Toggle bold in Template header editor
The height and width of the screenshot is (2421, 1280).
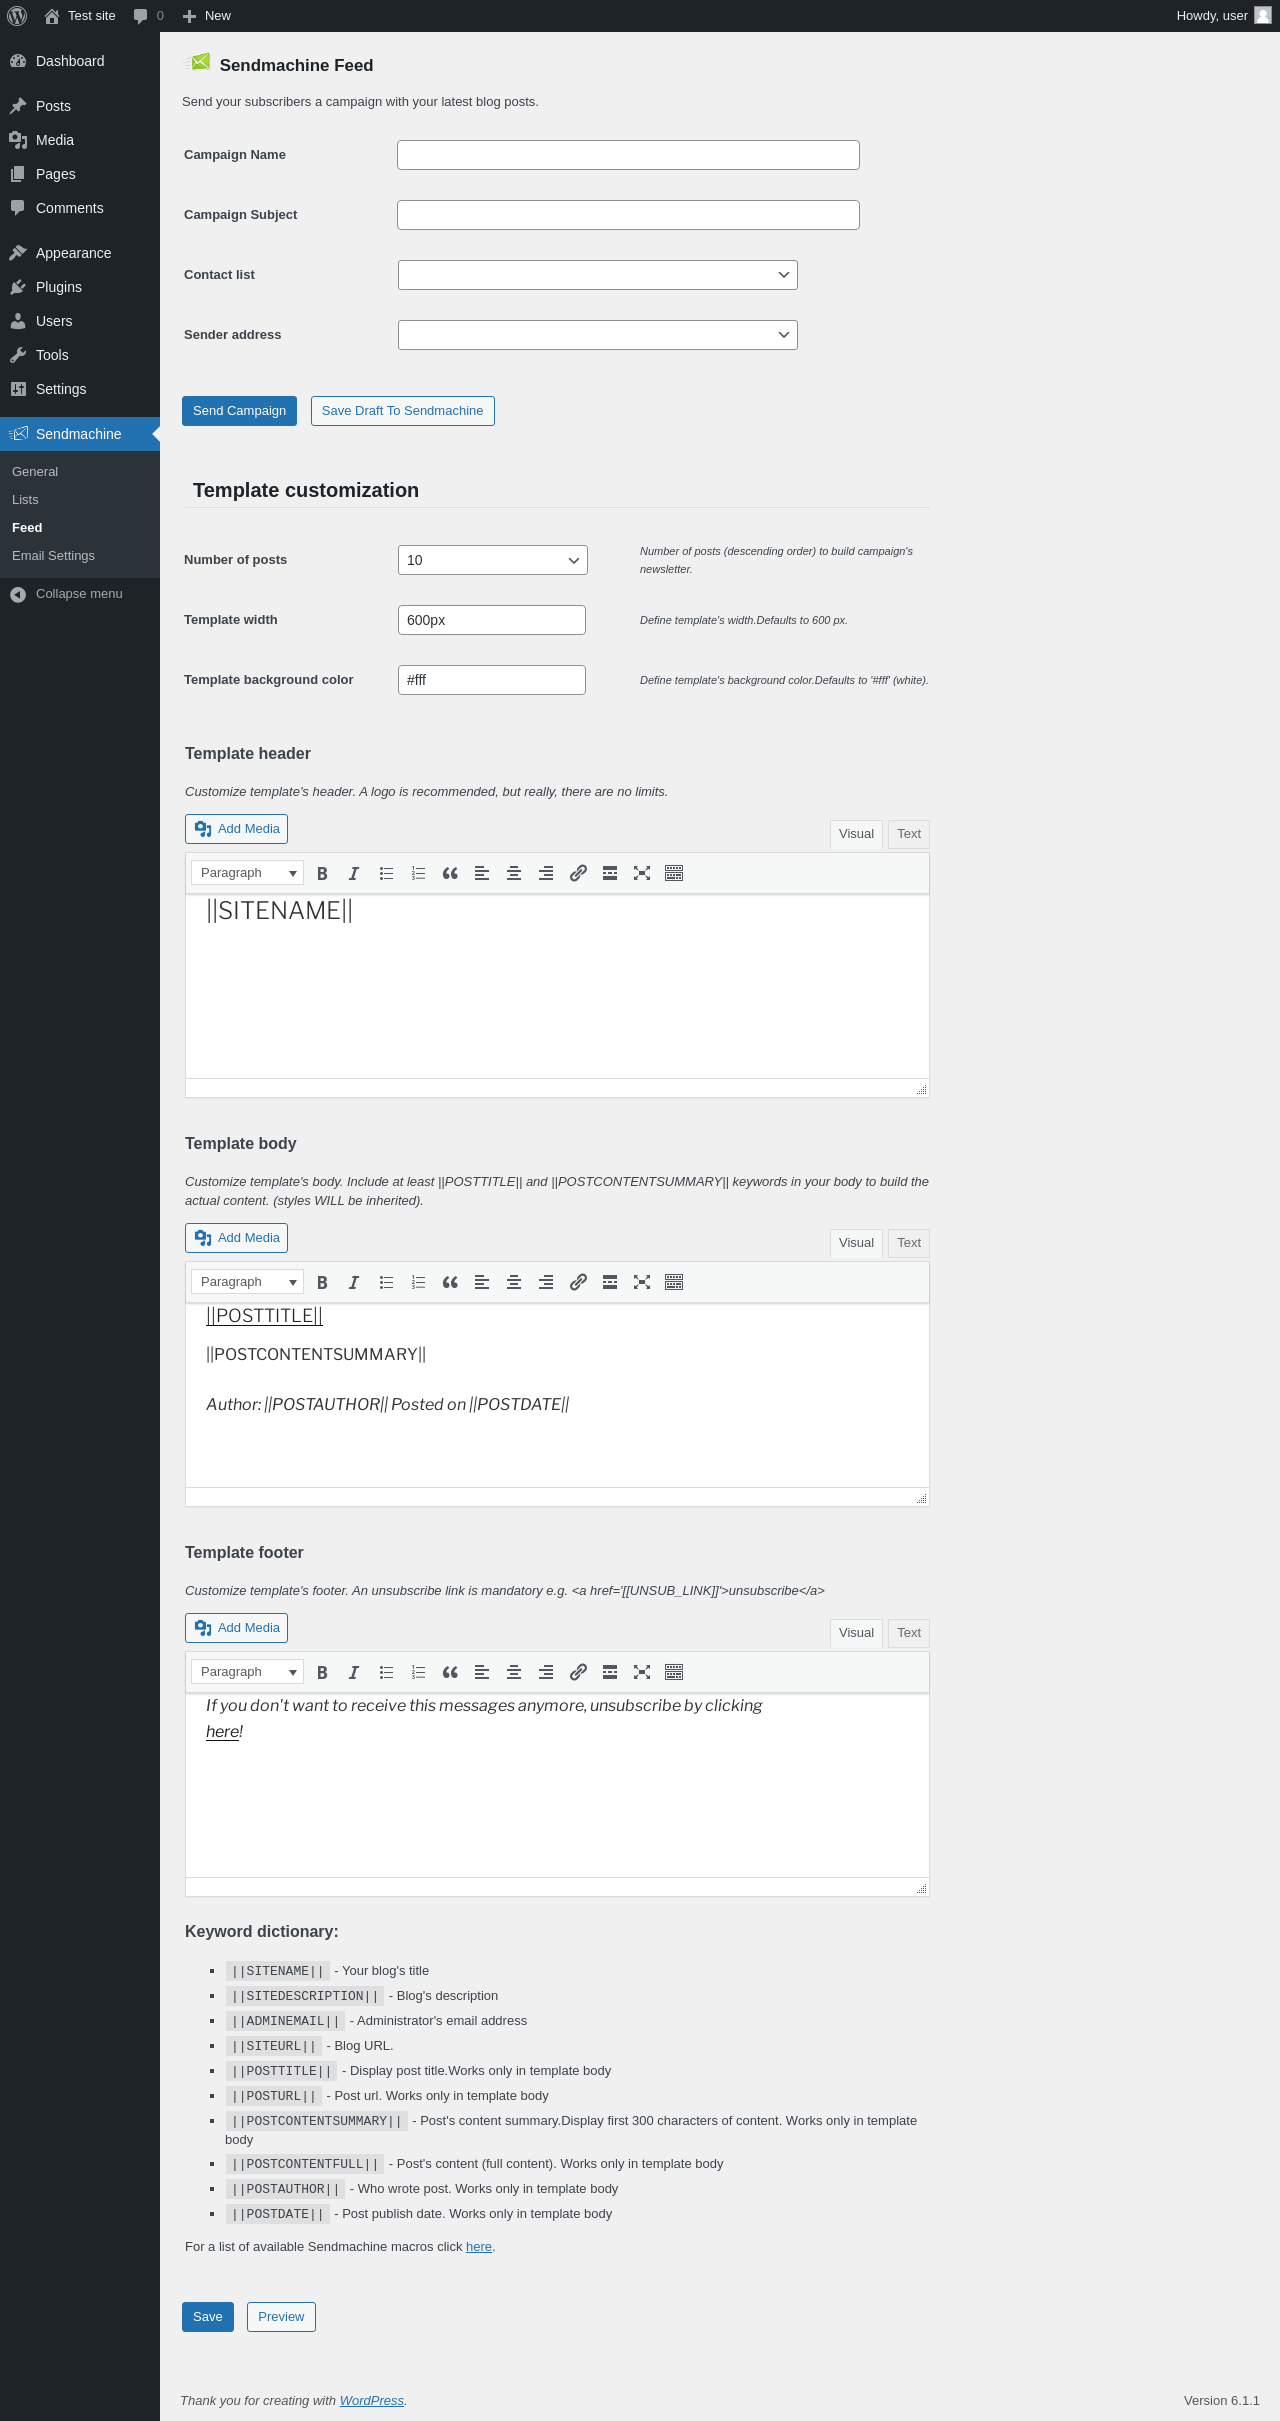(322, 874)
